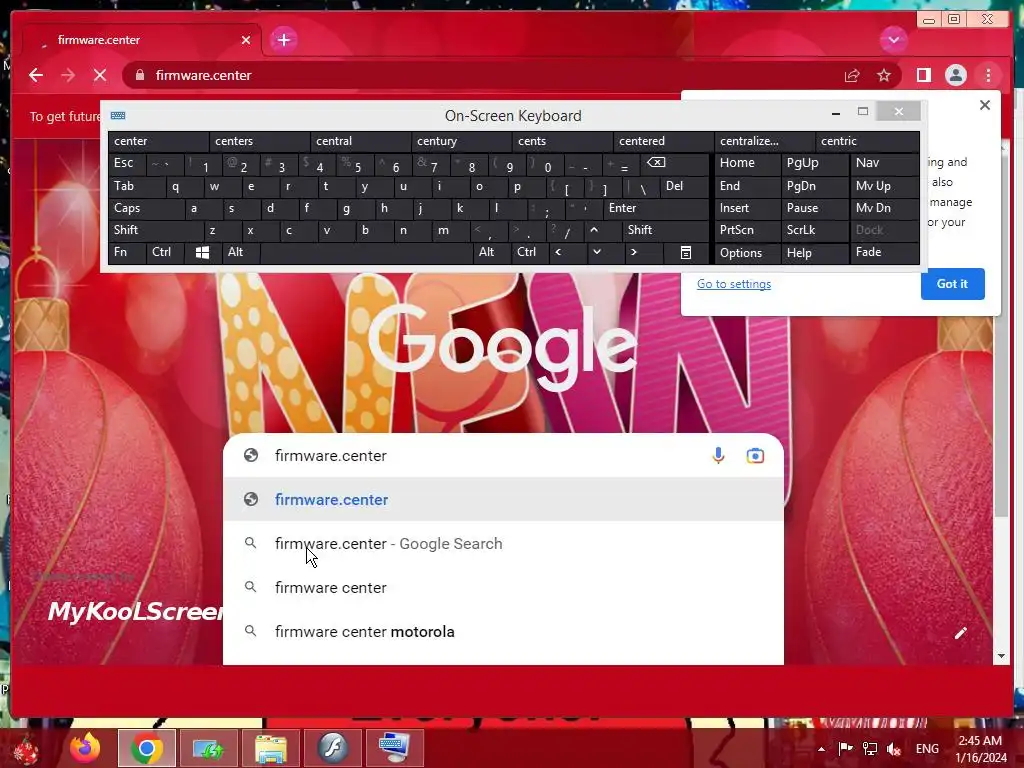
Task: Pick the 'firmware center' search suggestion
Action: click(x=503, y=587)
